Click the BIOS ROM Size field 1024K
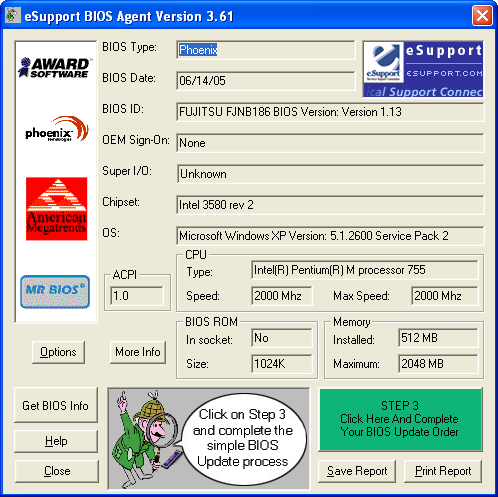The image size is (498, 497). [x=282, y=364]
